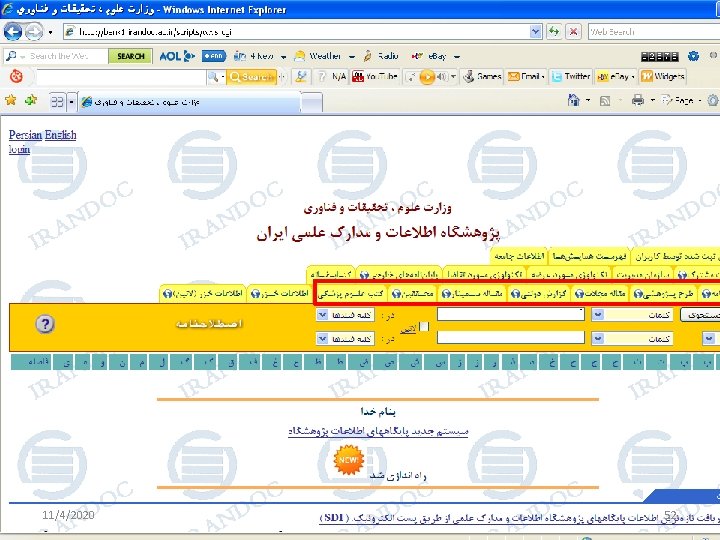Click Add to Favorites star-plus icon

(x=31, y=100)
